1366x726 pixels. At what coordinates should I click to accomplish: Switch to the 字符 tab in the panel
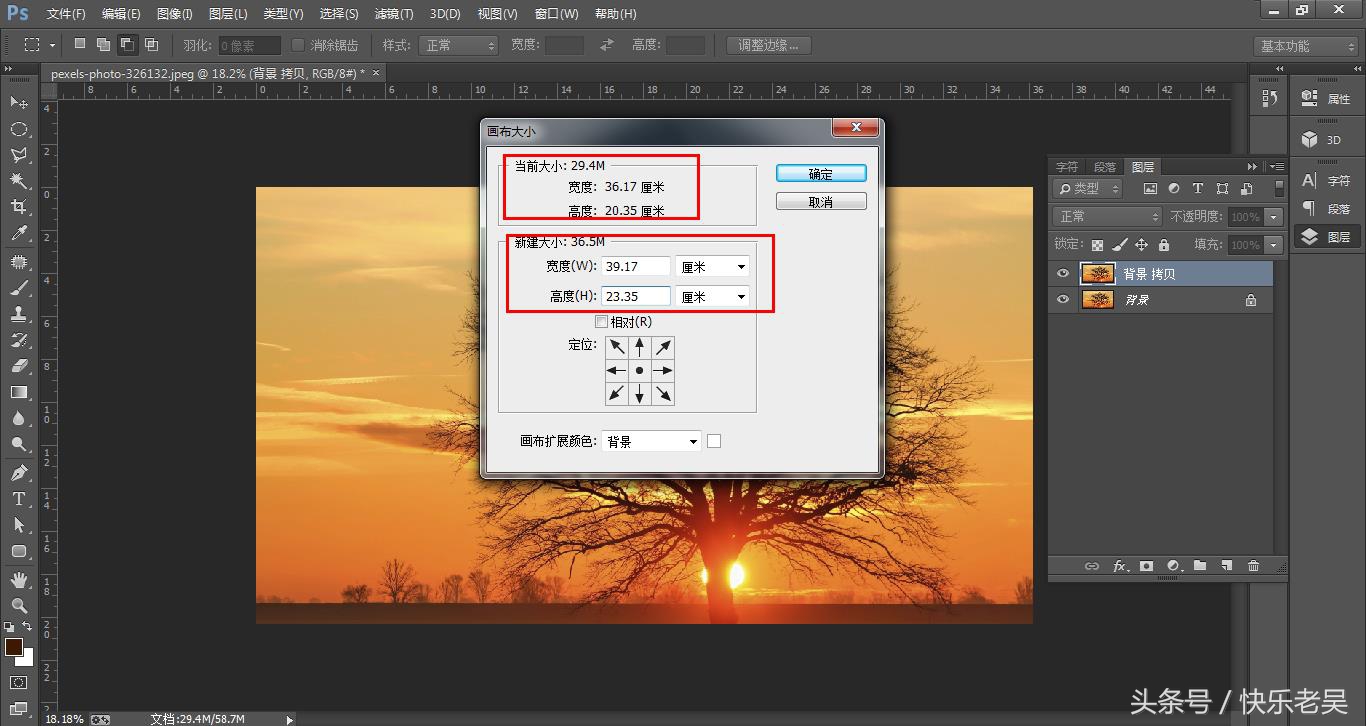[1066, 166]
